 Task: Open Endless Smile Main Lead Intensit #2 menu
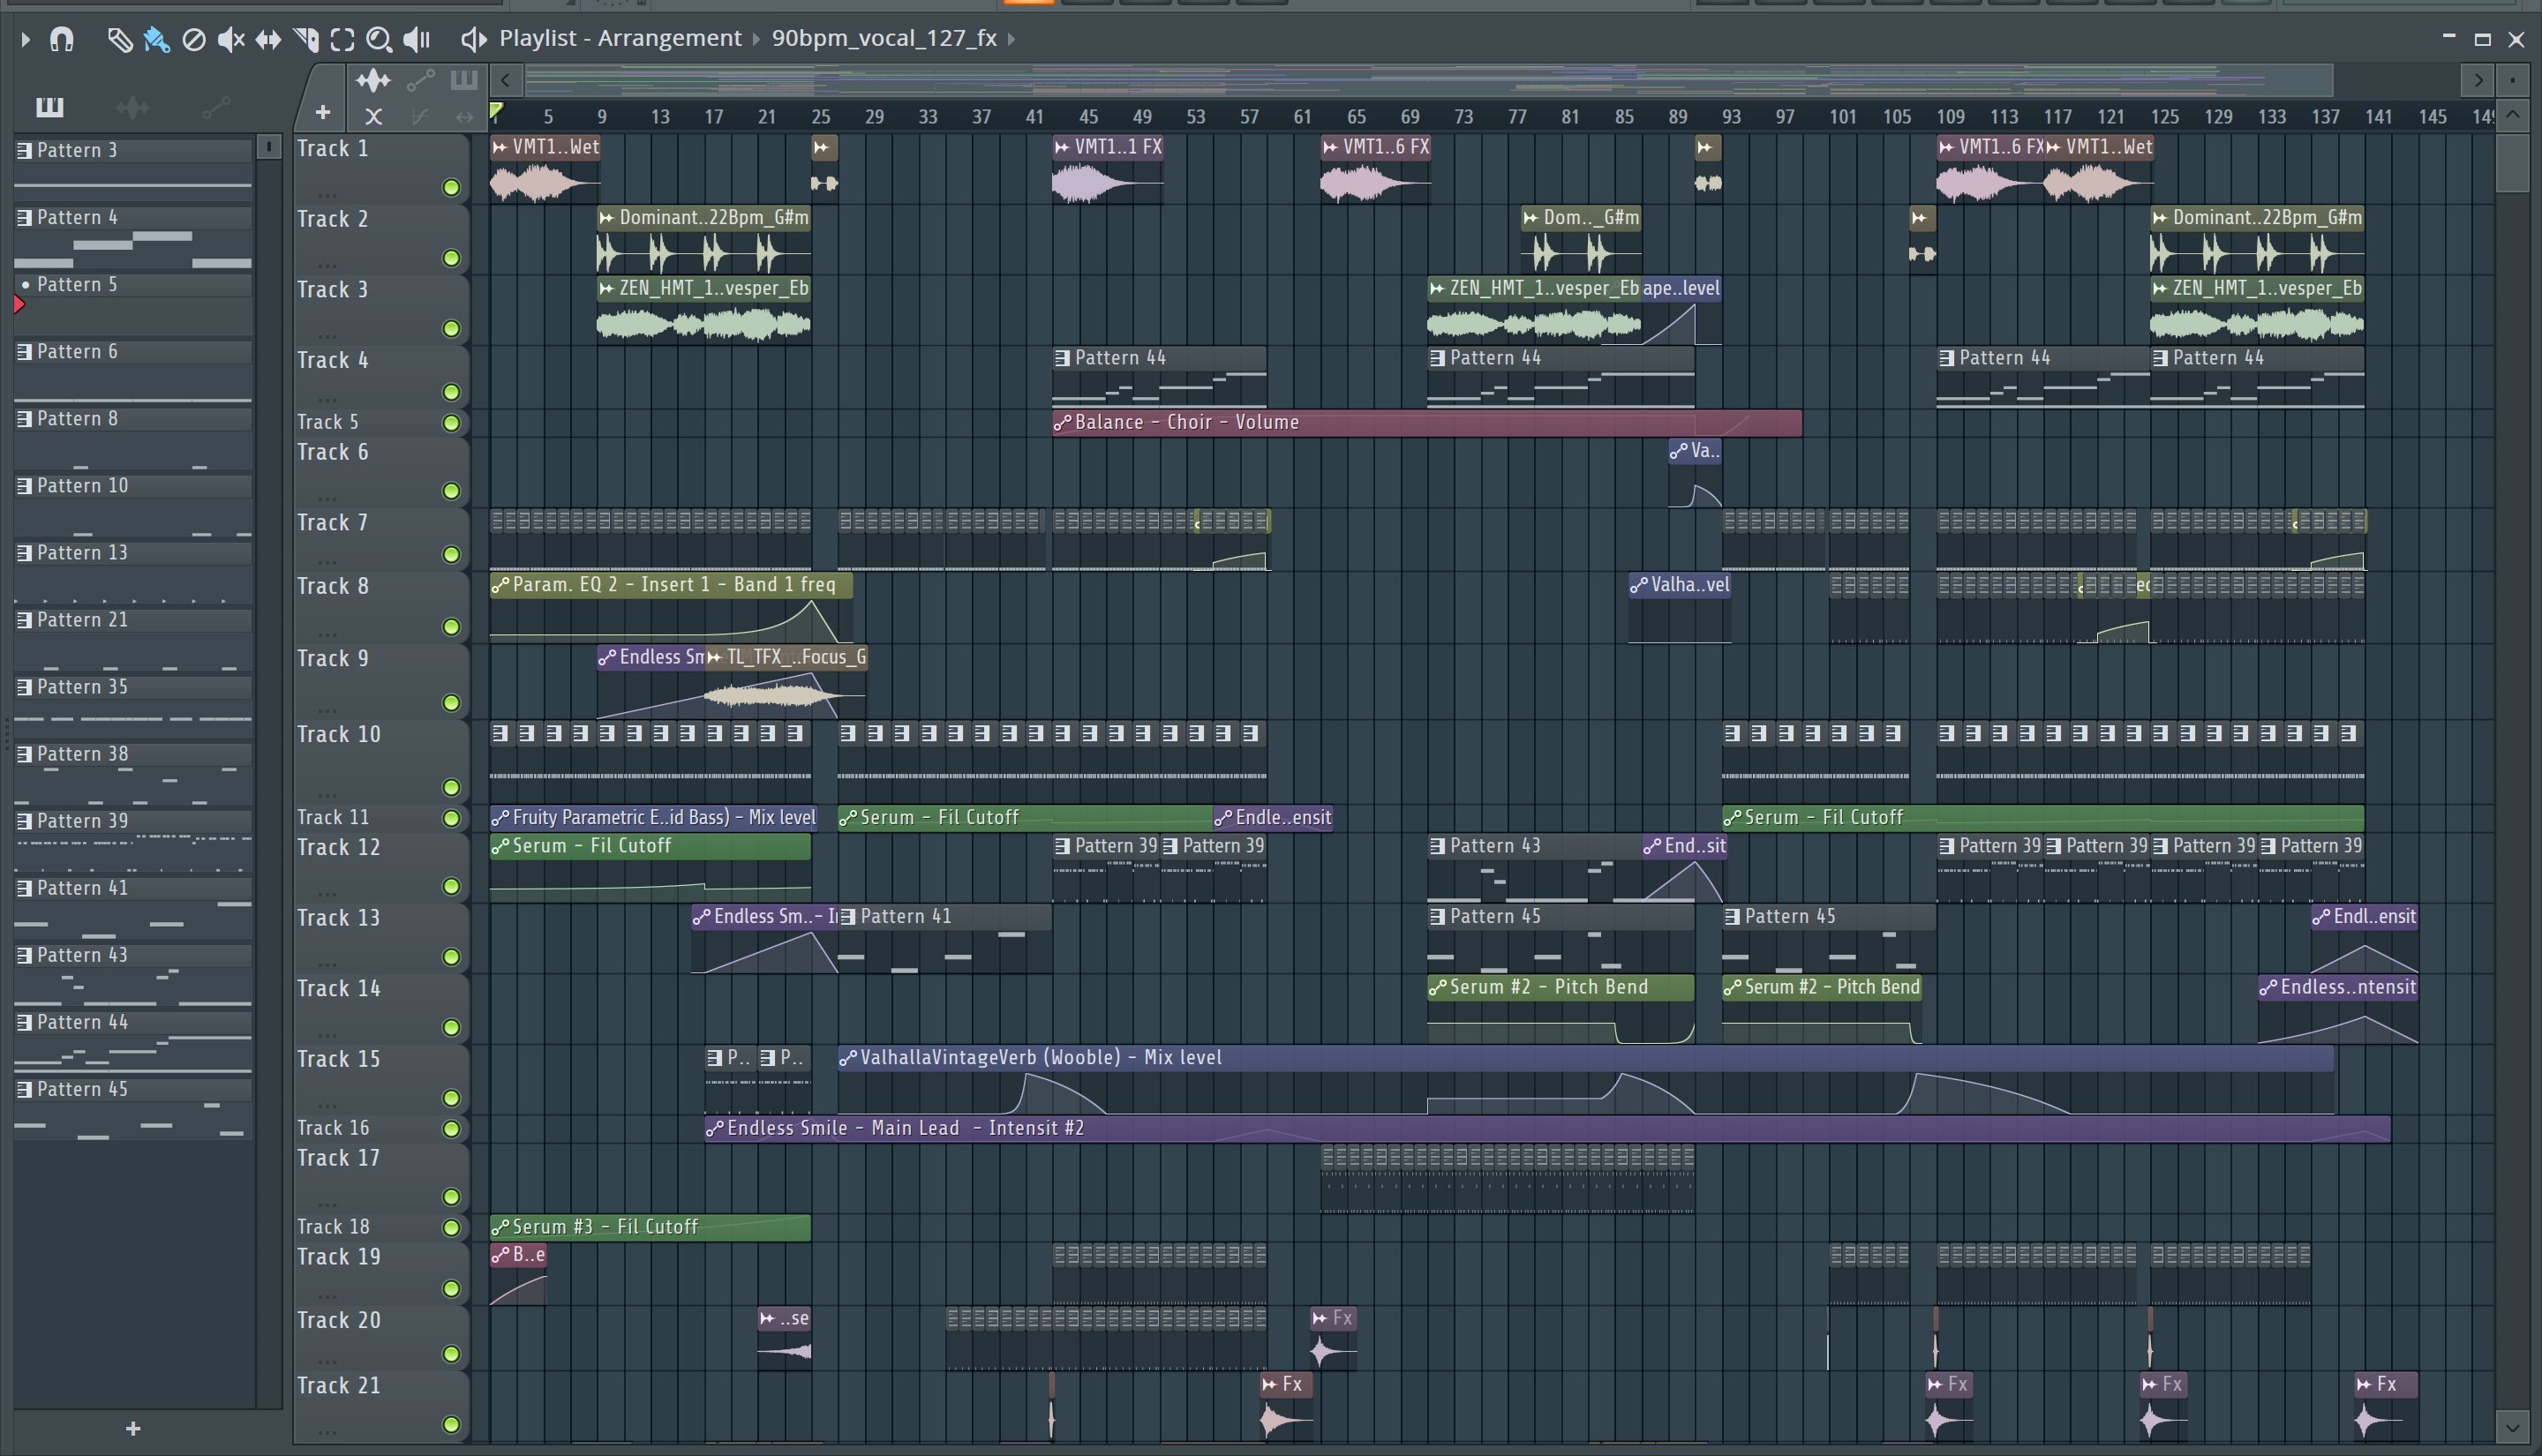715,1129
